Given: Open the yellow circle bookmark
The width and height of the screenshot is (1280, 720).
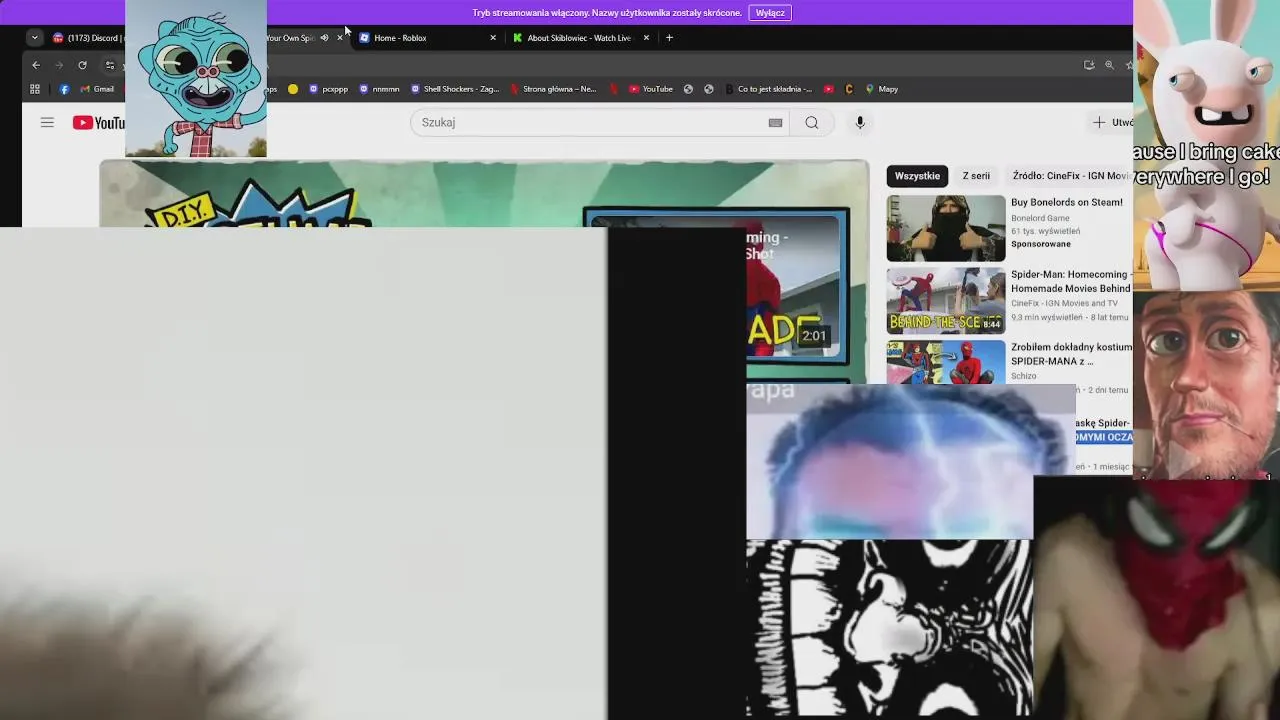Looking at the screenshot, I should pyautogui.click(x=293, y=89).
